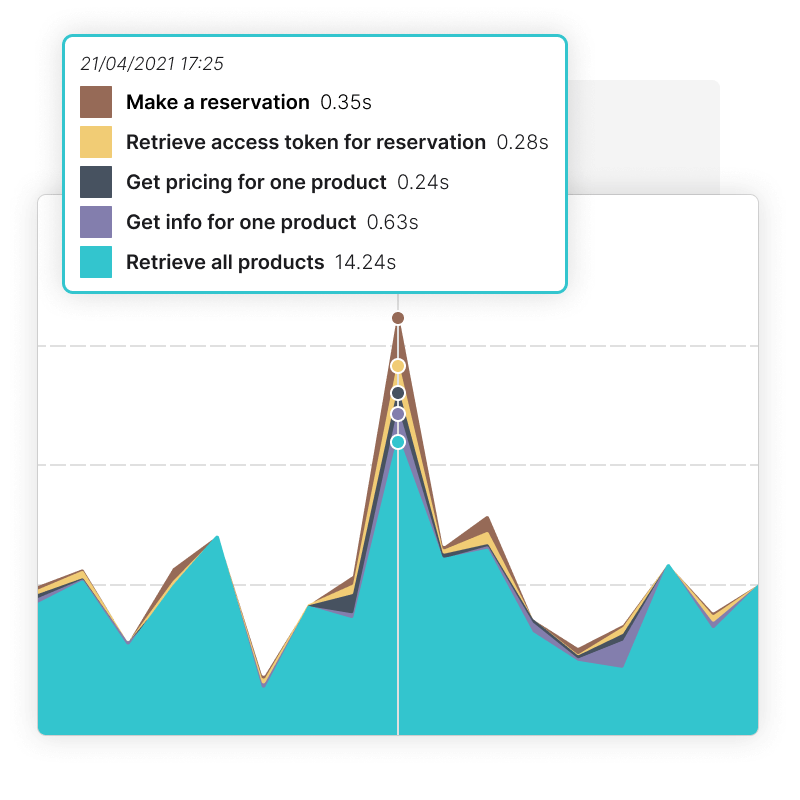Click the purple Get info swatch
800x800 pixels.
[96, 222]
